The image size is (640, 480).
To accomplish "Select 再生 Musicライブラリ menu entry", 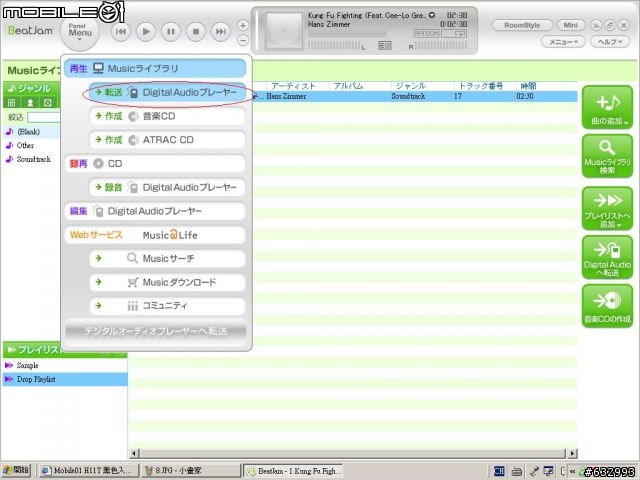I will pos(155,68).
